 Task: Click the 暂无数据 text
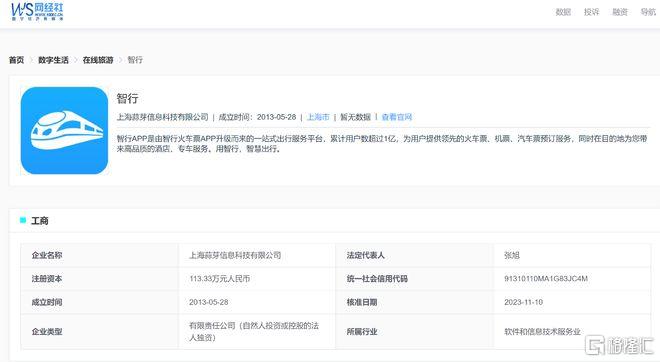tap(355, 117)
